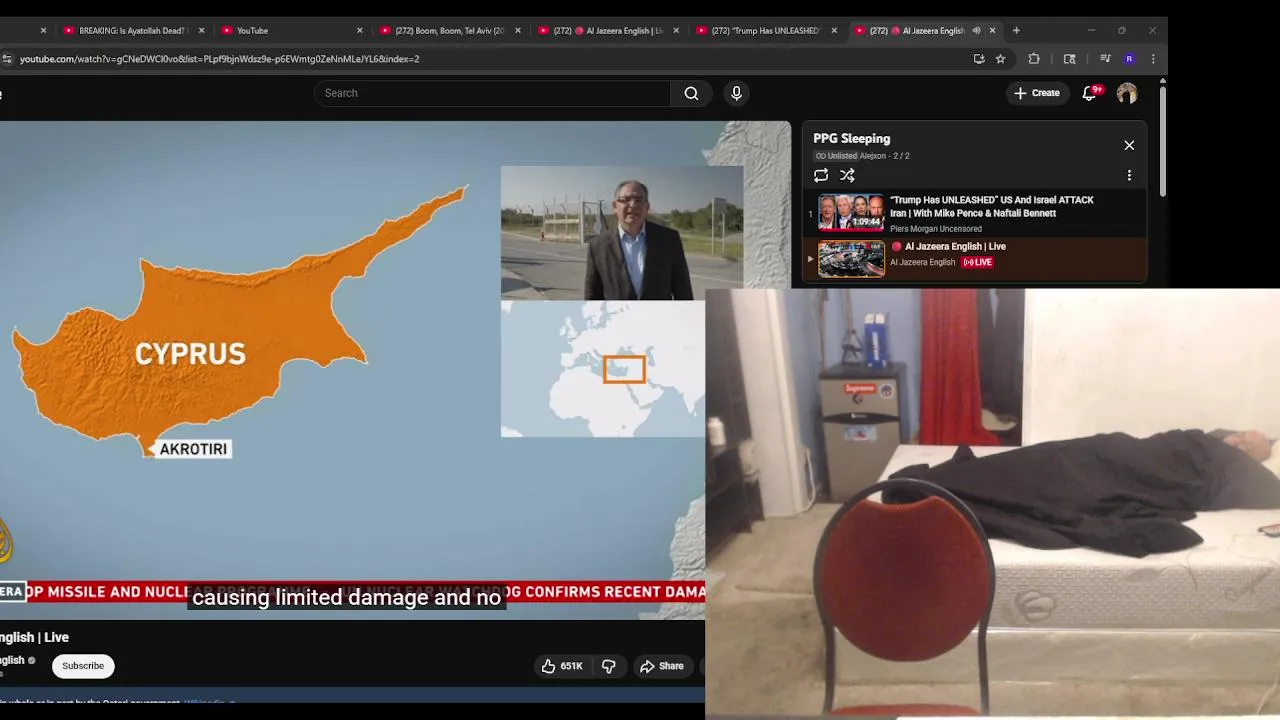Image resolution: width=1280 pixels, height=720 pixels.
Task: Like the video showing 651K likes
Action: pyautogui.click(x=560, y=666)
